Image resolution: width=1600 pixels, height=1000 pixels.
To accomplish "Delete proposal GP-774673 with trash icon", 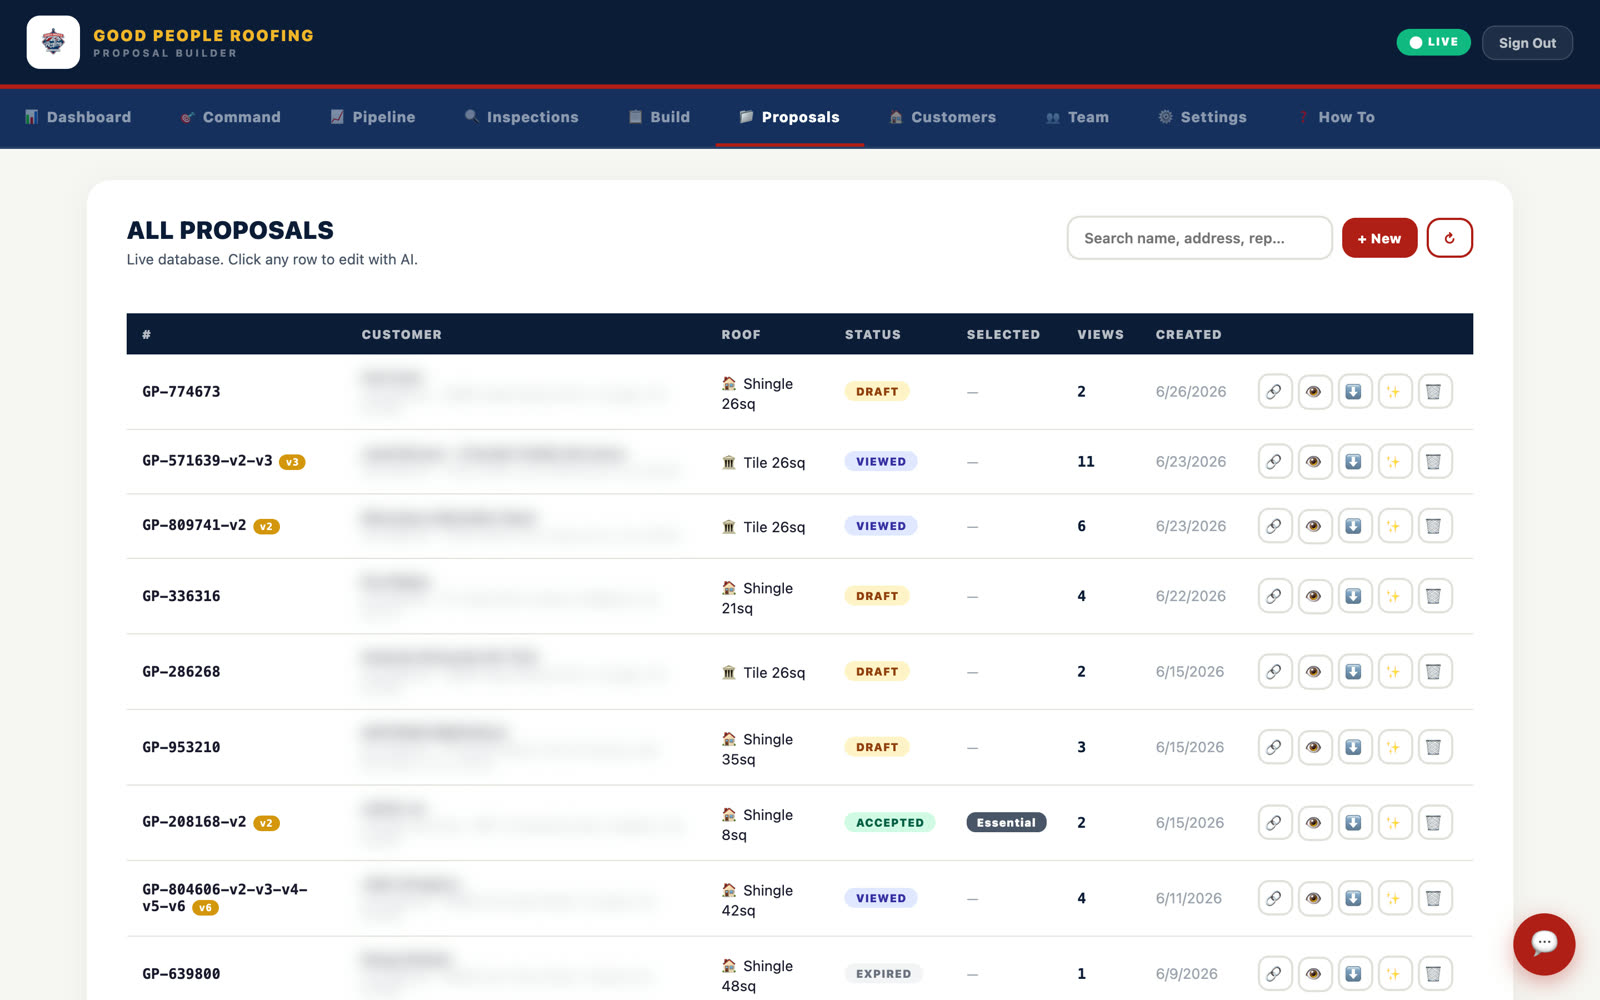I will point(1434,392).
